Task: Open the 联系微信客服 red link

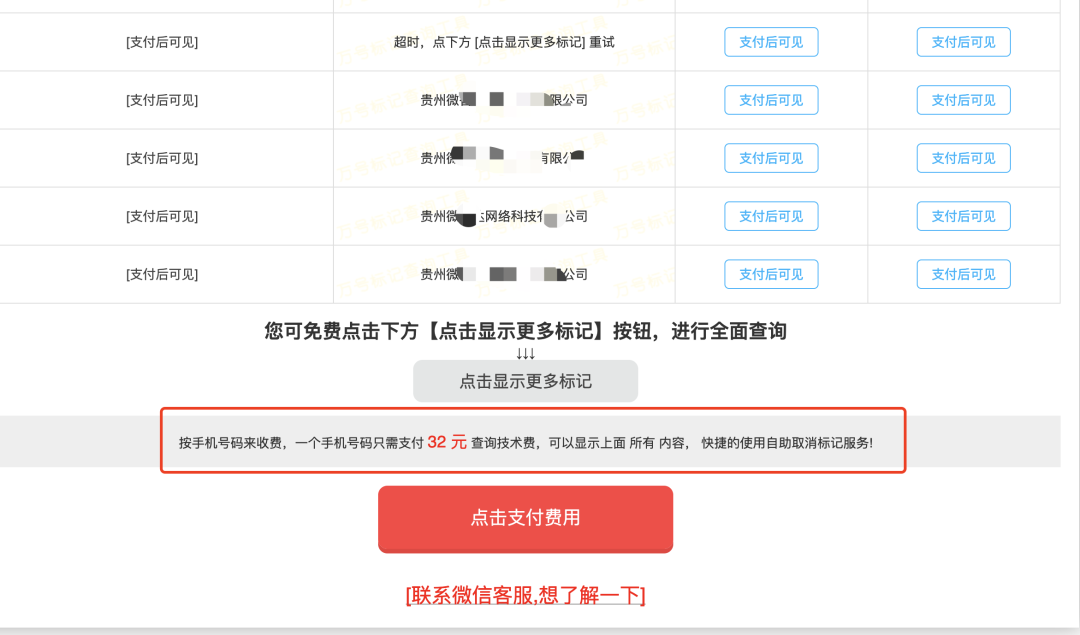Action: click(526, 595)
